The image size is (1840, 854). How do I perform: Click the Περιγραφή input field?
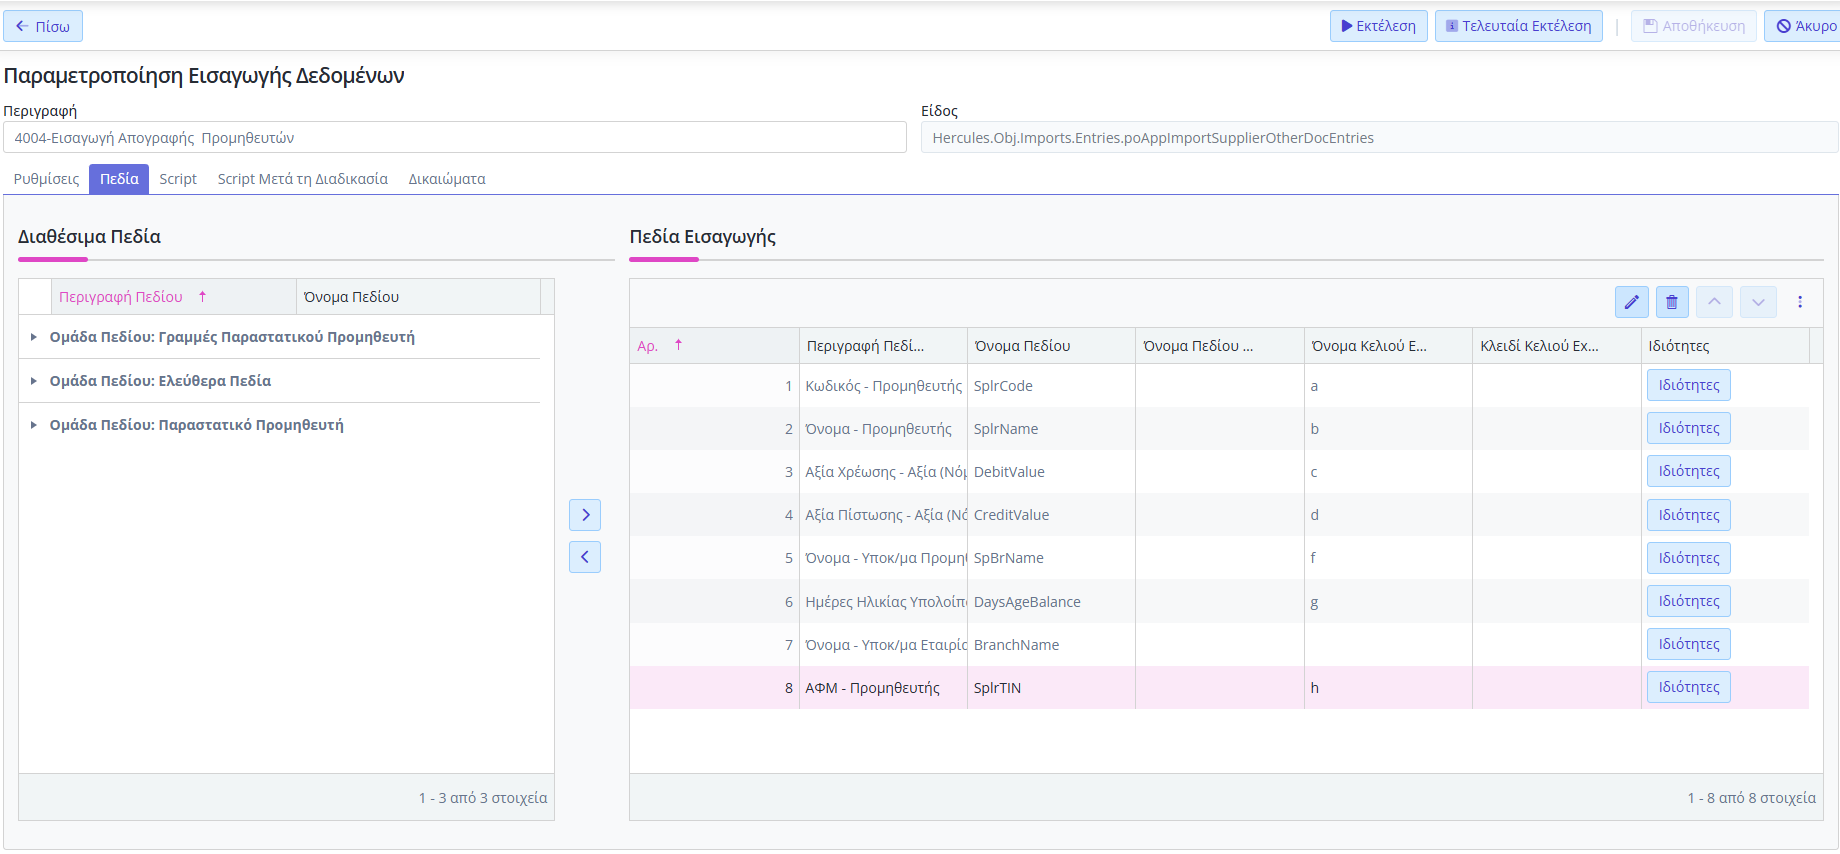[455, 138]
